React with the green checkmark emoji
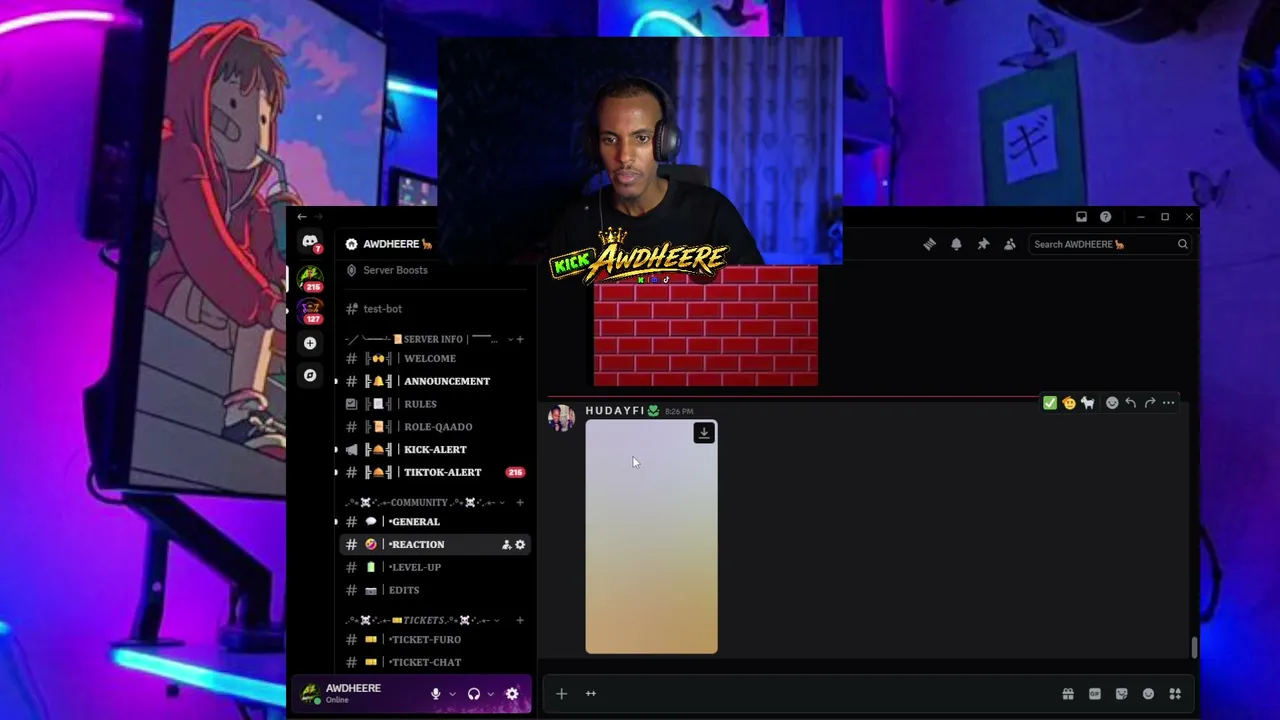The width and height of the screenshot is (1280, 720). pos(1050,403)
